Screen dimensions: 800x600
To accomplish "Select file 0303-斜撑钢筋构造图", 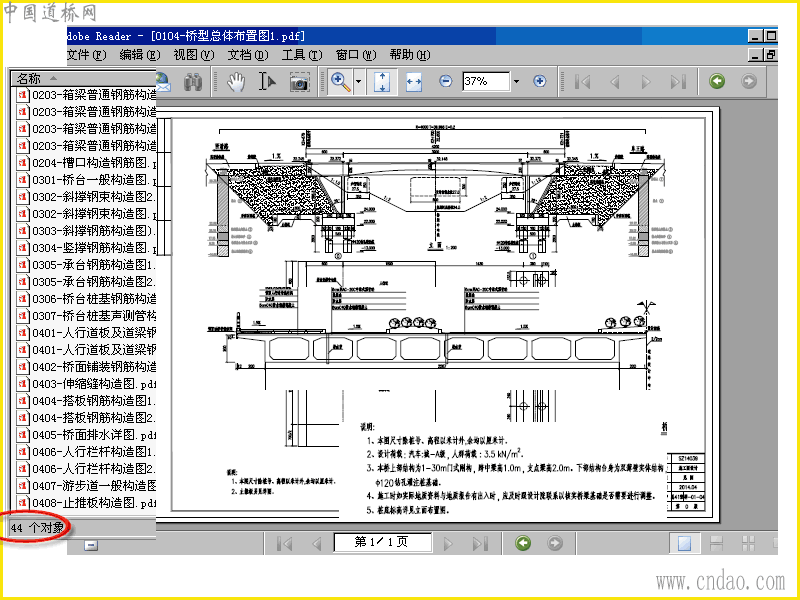I will 84,231.
